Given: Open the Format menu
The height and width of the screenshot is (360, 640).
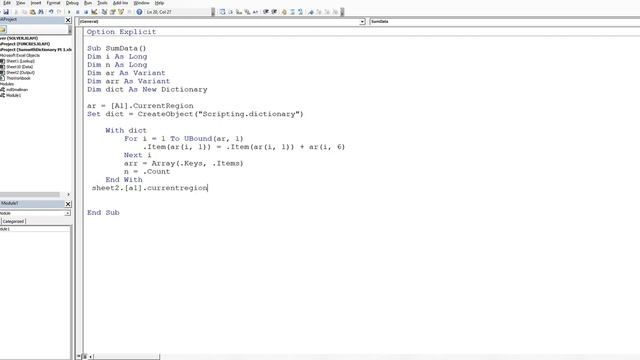Looking at the screenshot, I should tap(53, 3).
